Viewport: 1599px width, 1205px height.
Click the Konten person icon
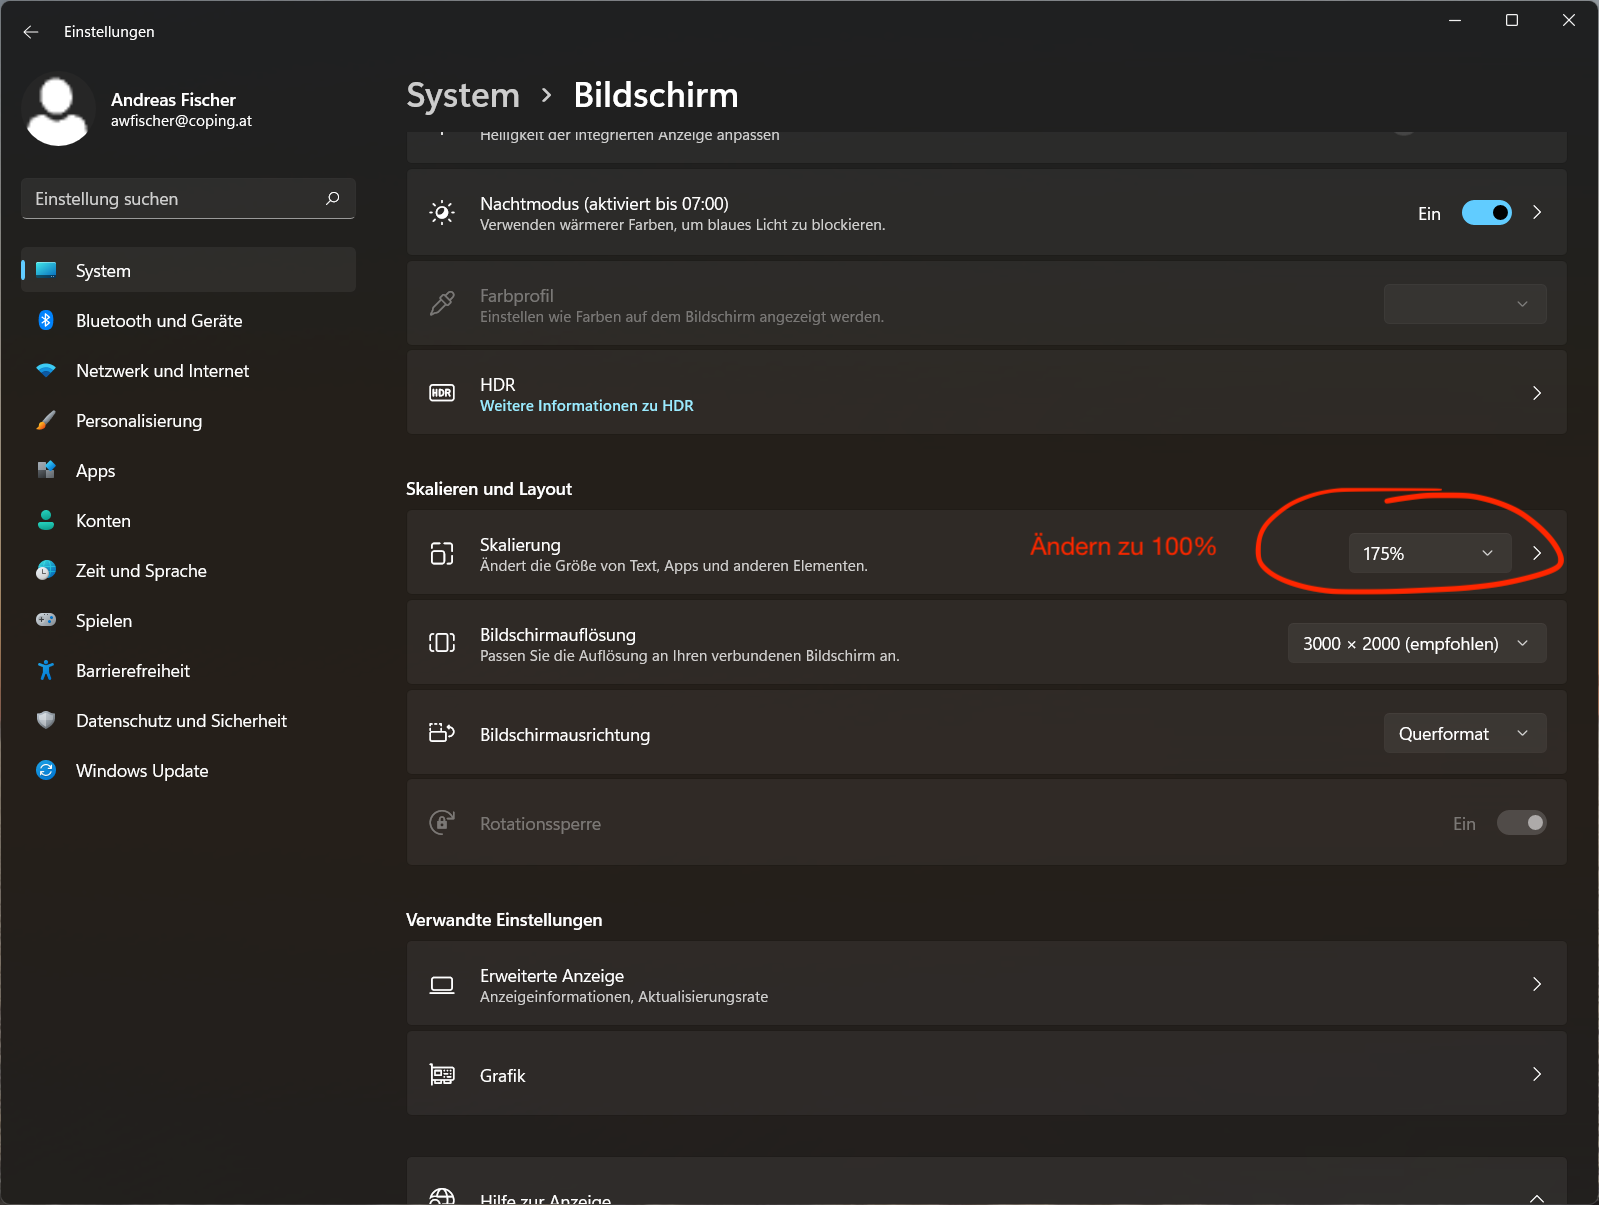click(46, 520)
